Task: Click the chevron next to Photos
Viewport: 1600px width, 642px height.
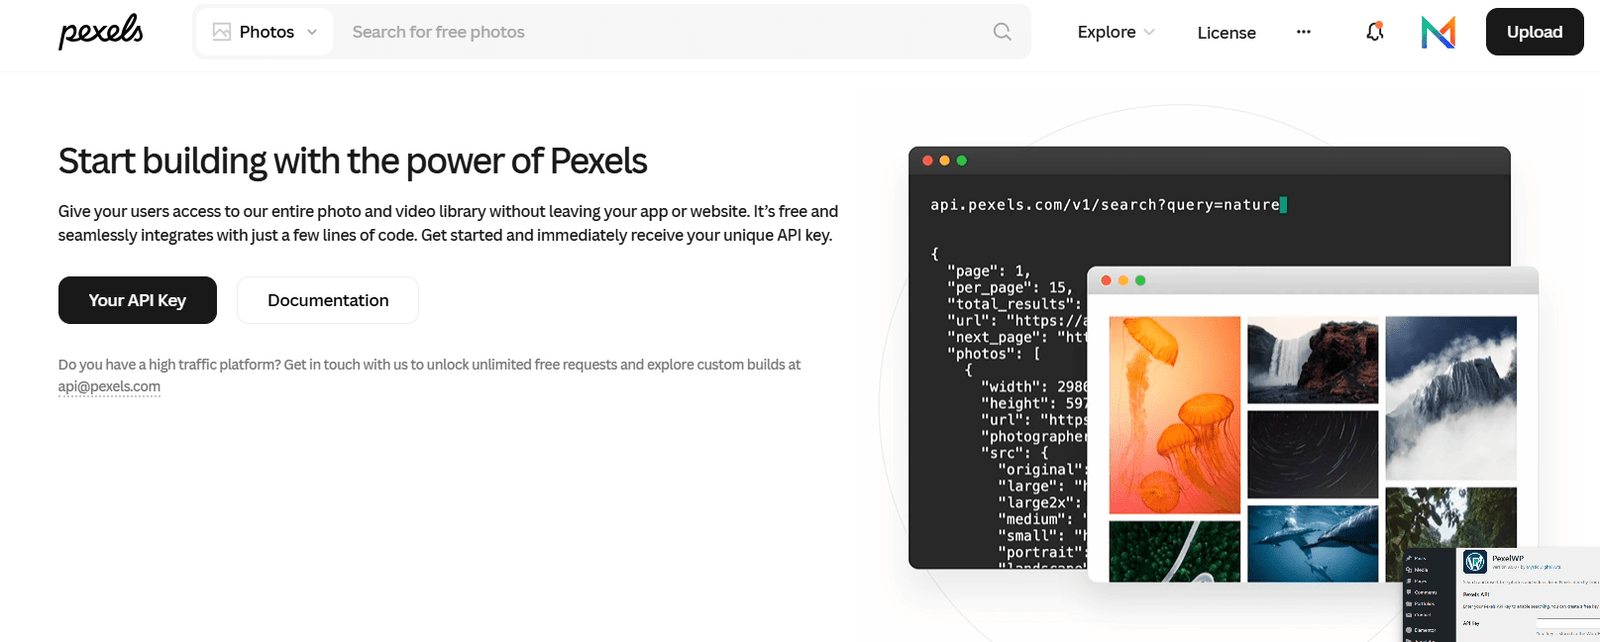Action: (x=312, y=32)
